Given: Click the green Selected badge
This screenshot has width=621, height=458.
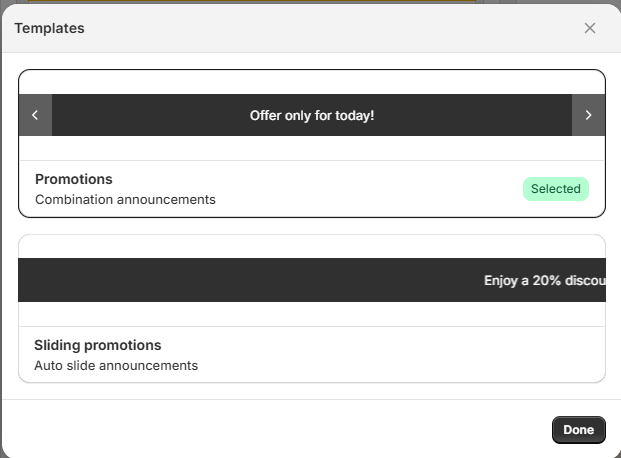Looking at the screenshot, I should (x=556, y=189).
